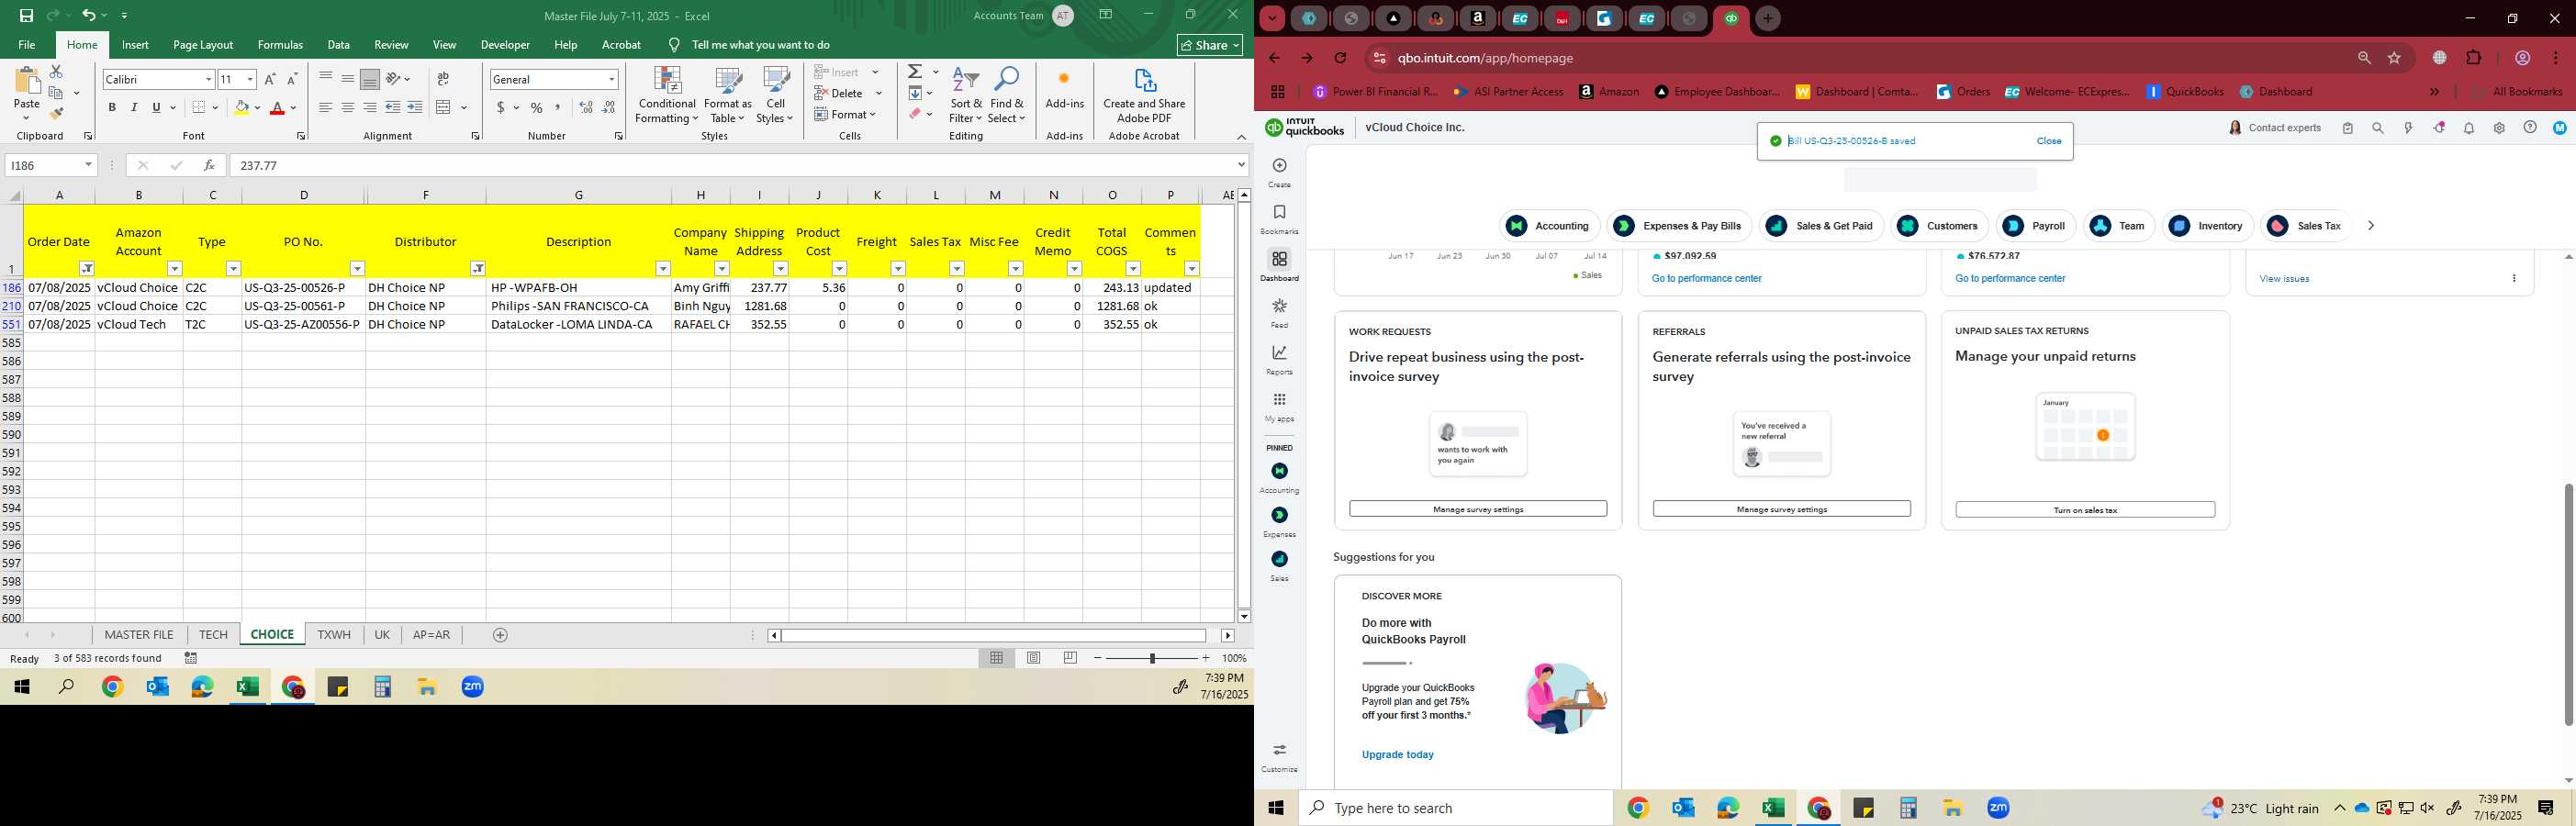Expand the formula bar
Screen dimensions: 2576x826
tap(1241, 166)
